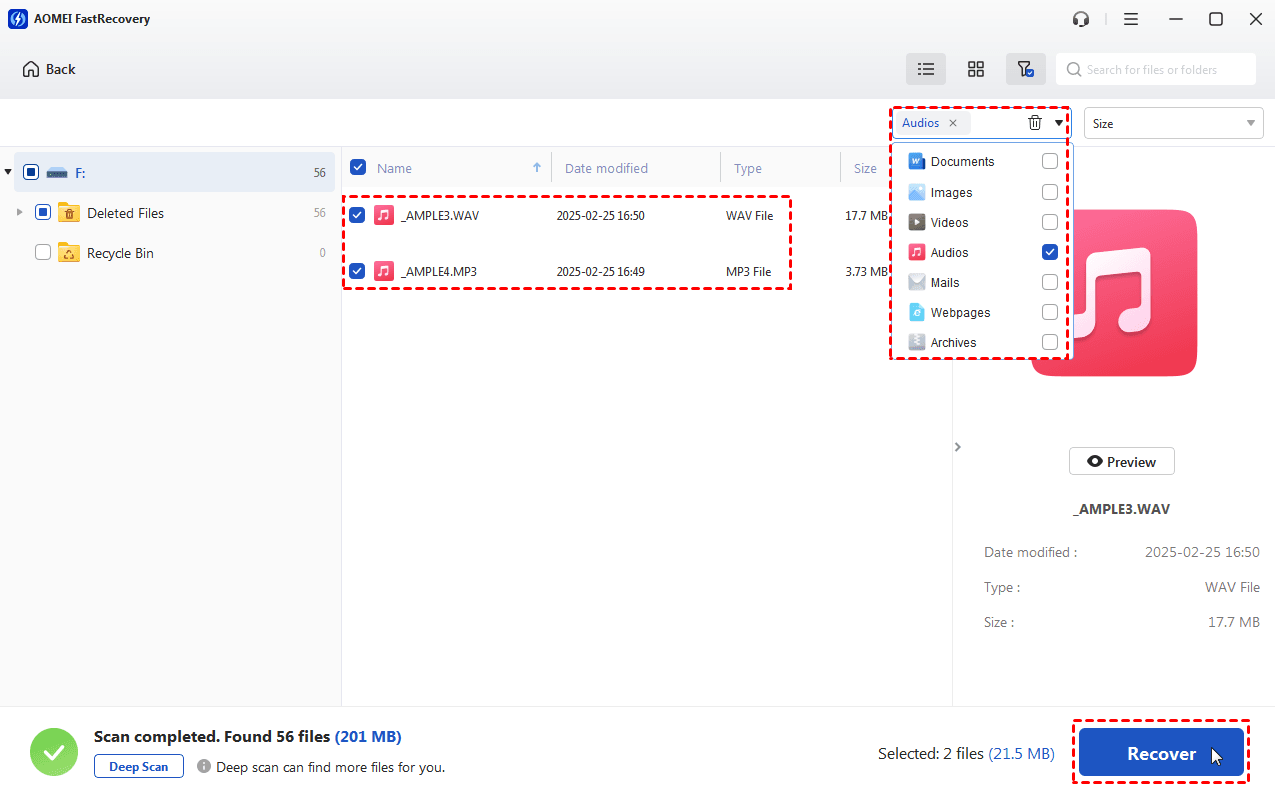Click the headset support icon

pos(1080,18)
